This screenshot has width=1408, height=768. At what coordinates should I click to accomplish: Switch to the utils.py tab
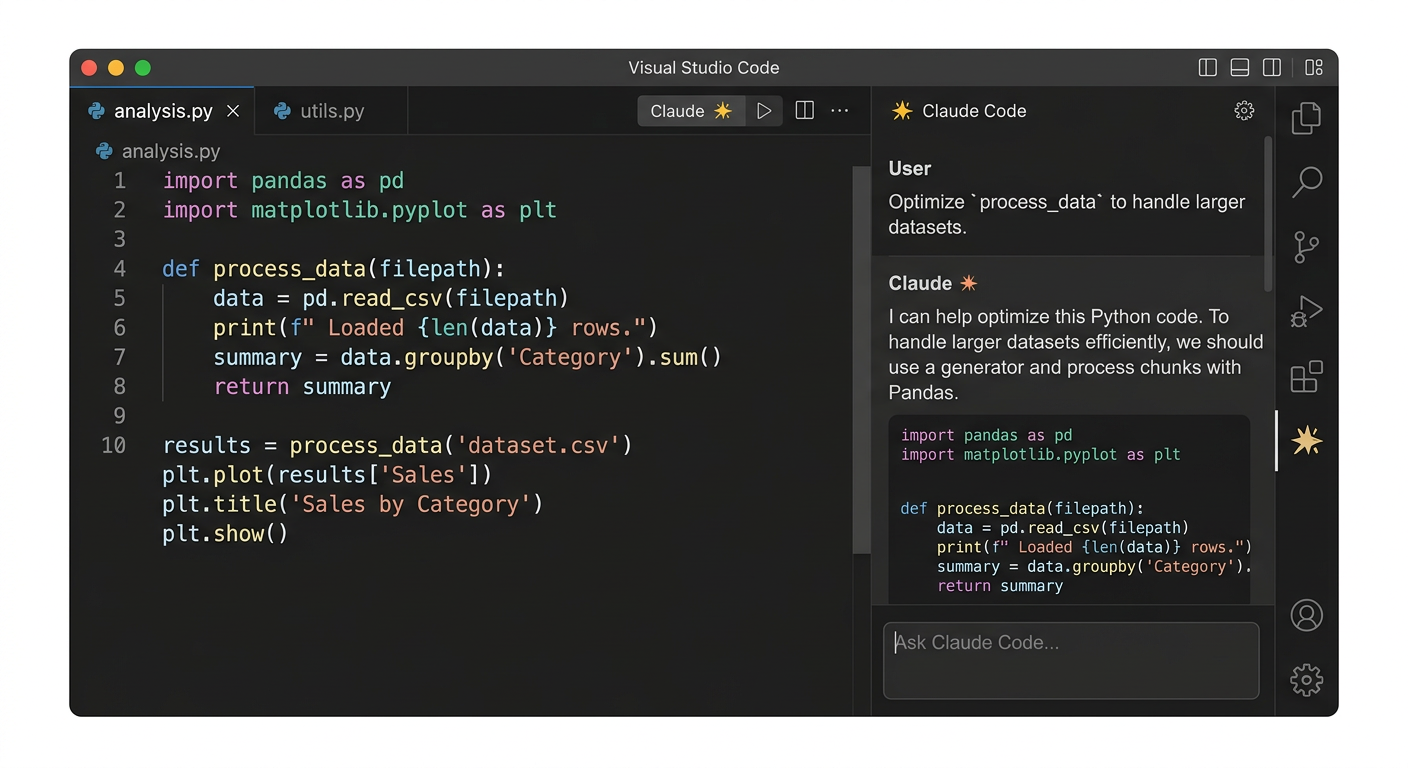(x=330, y=111)
